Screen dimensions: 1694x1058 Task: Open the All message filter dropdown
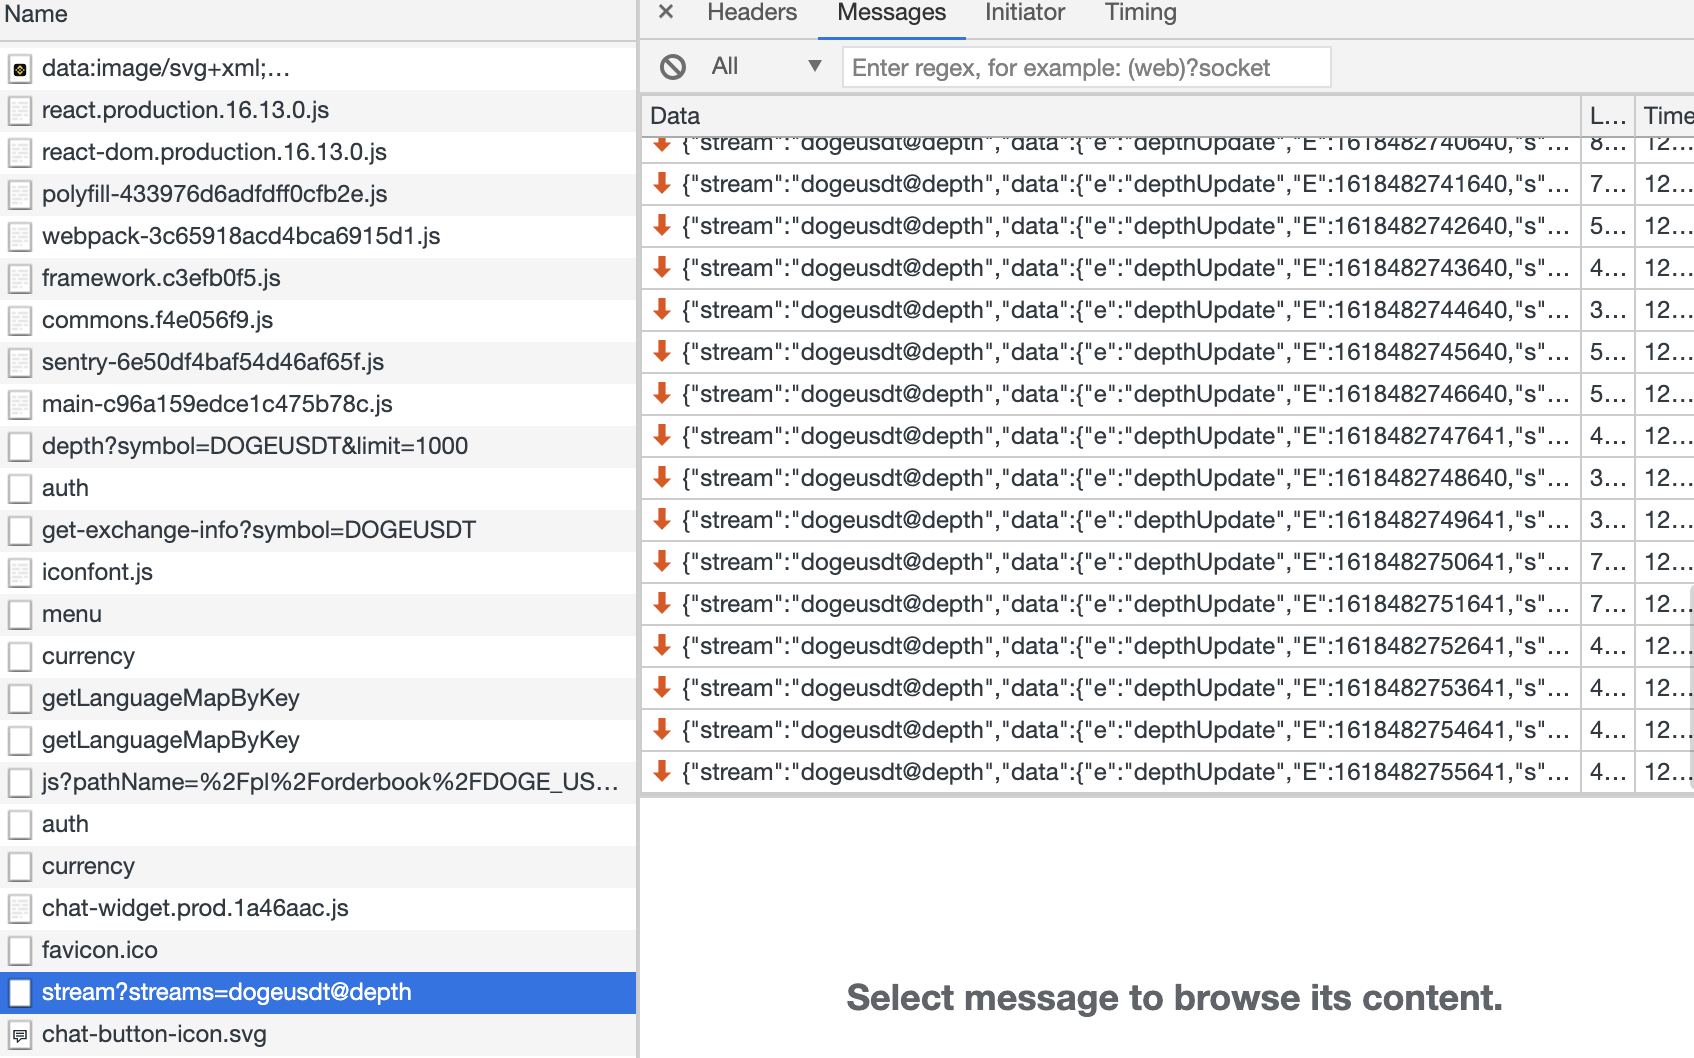tap(766, 67)
